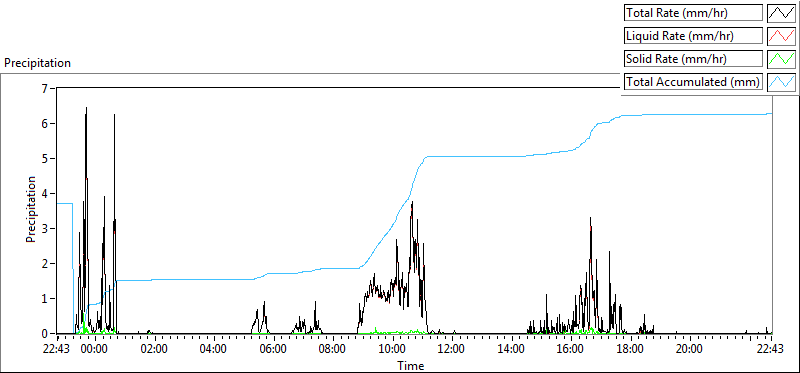
Task: Select the Total Rate (mm/hr) legend label
Action: point(694,13)
